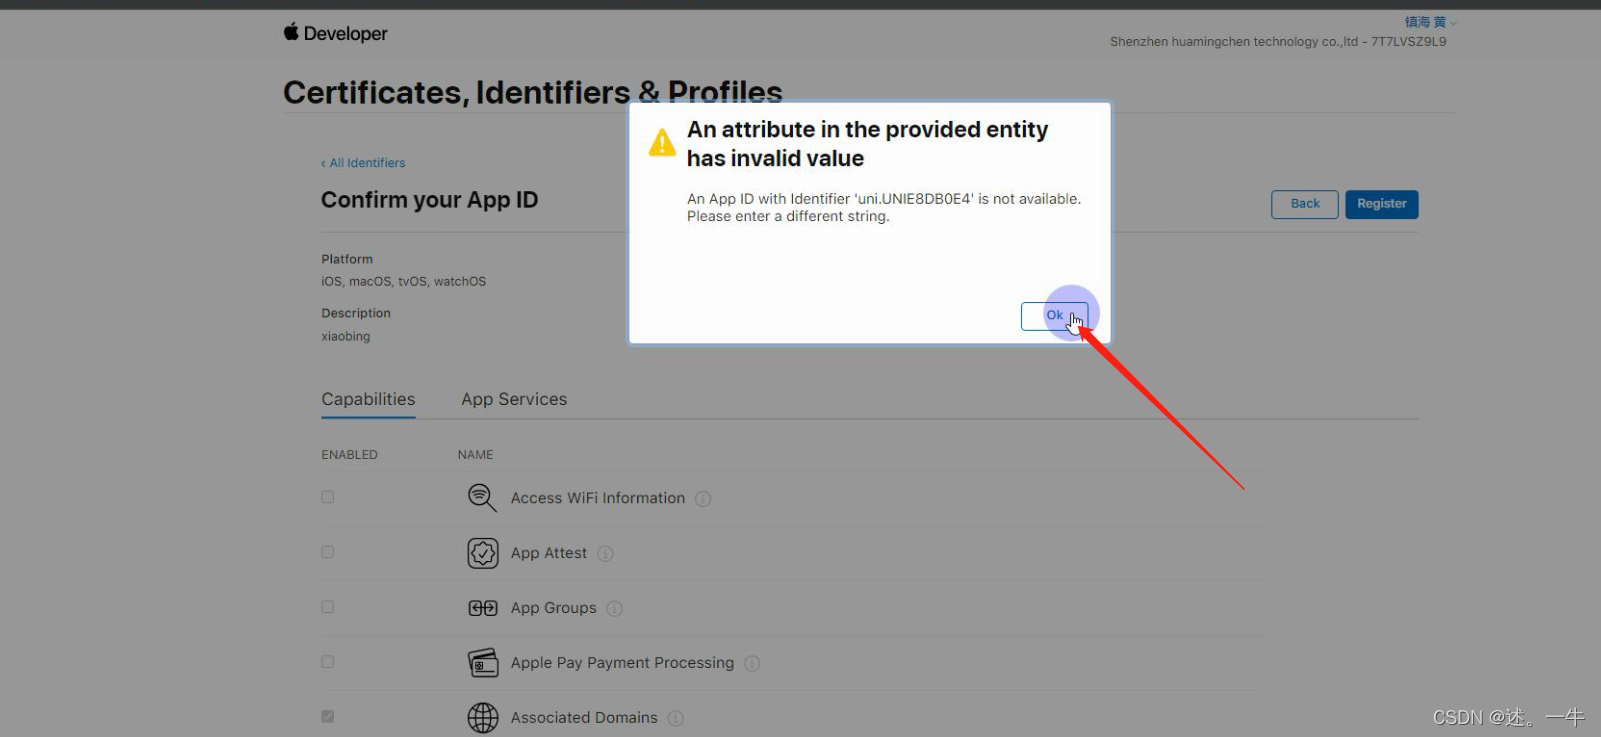Click Ok in the error dialog

(1054, 316)
